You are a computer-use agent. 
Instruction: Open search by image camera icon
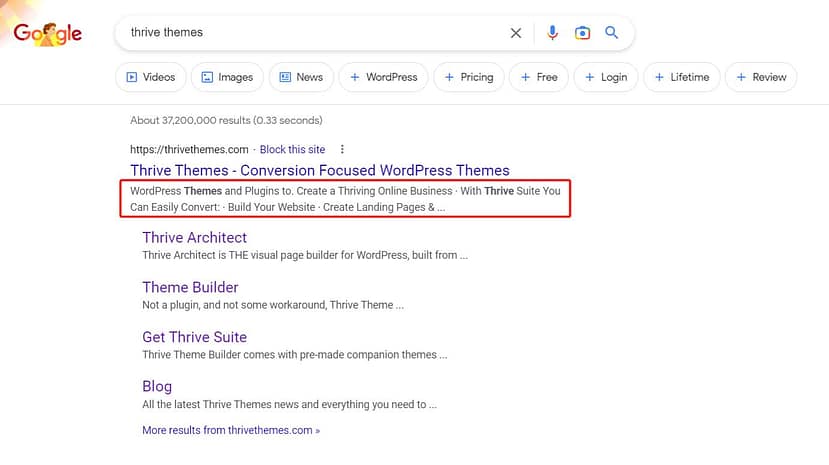pos(582,33)
